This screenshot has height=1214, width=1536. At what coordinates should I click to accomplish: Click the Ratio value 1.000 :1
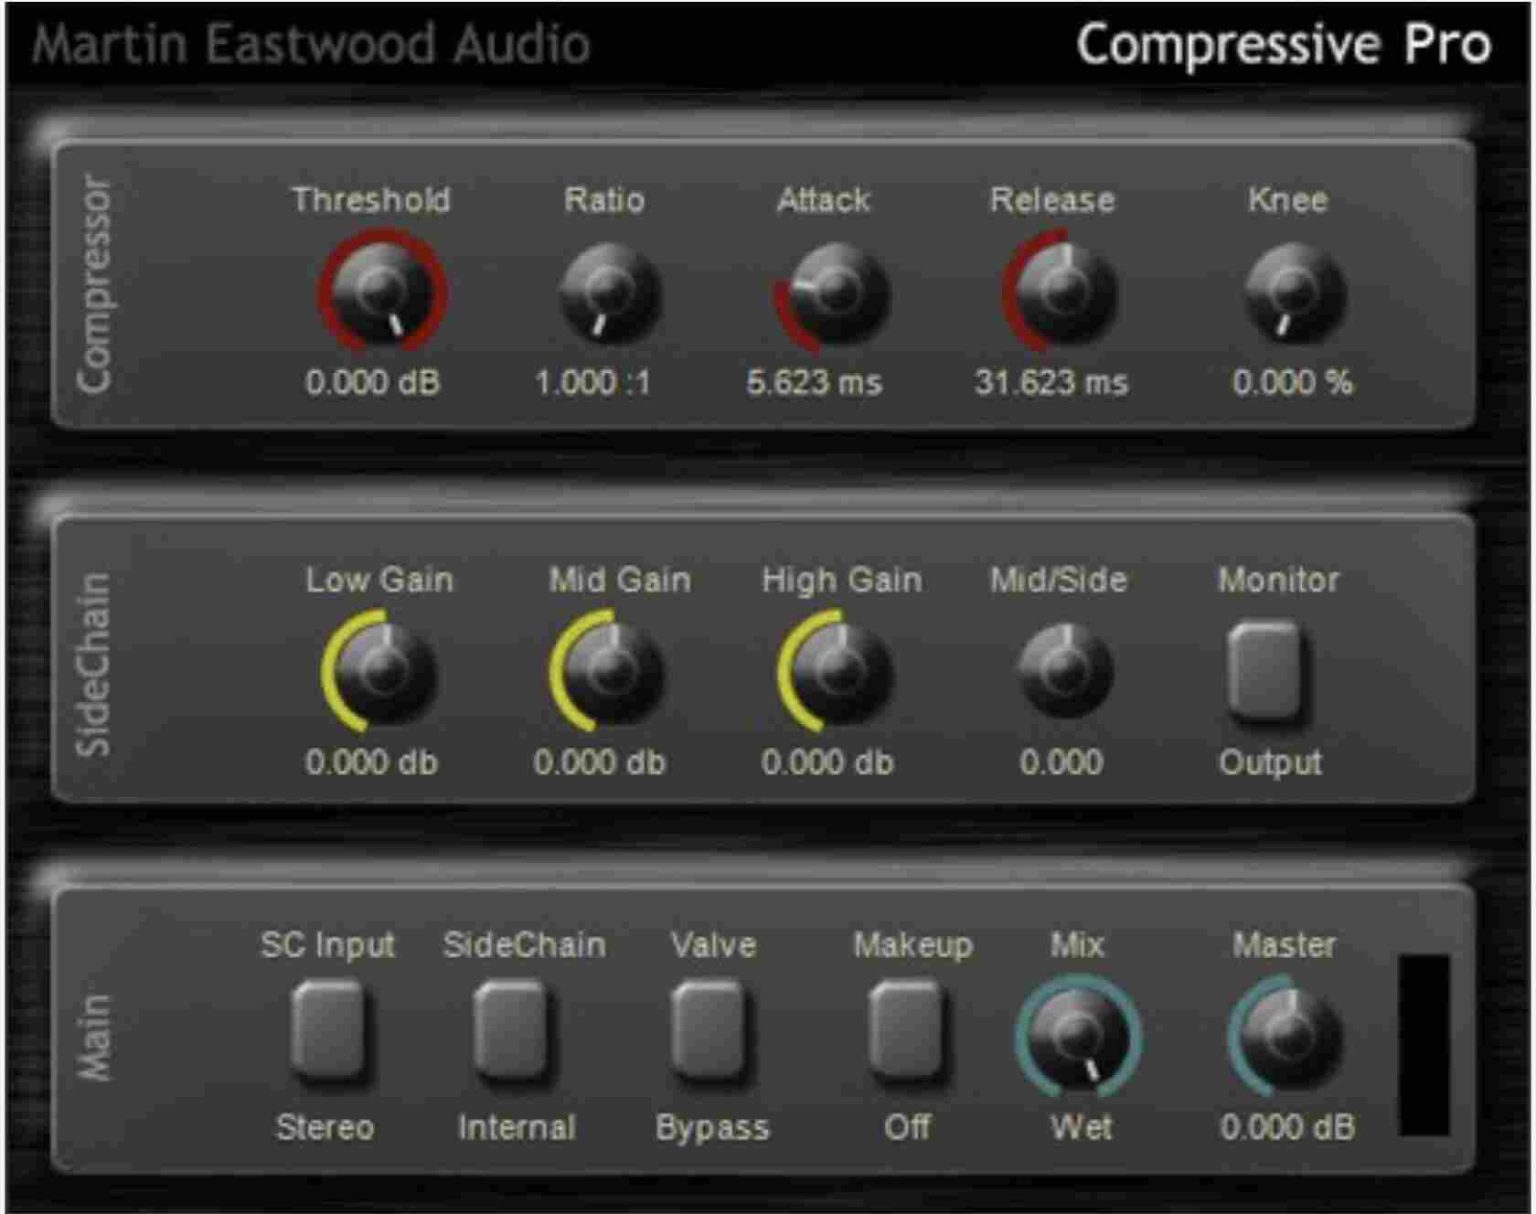(593, 382)
